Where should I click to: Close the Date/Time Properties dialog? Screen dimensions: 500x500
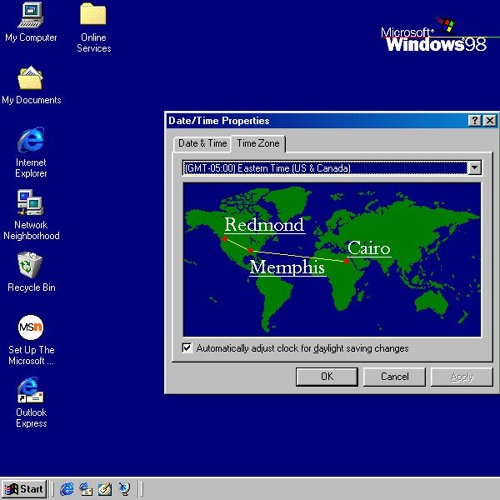coord(490,121)
